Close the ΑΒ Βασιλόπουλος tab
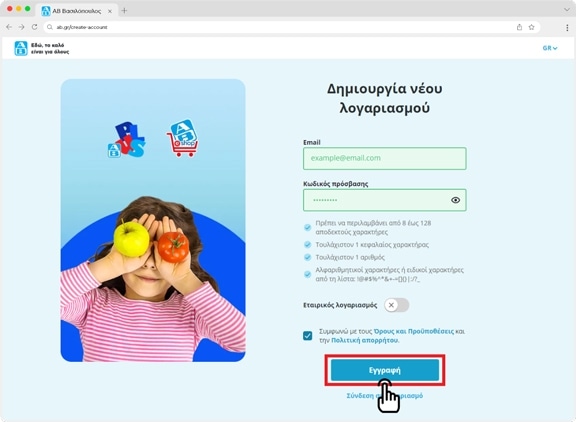 click(x=110, y=11)
